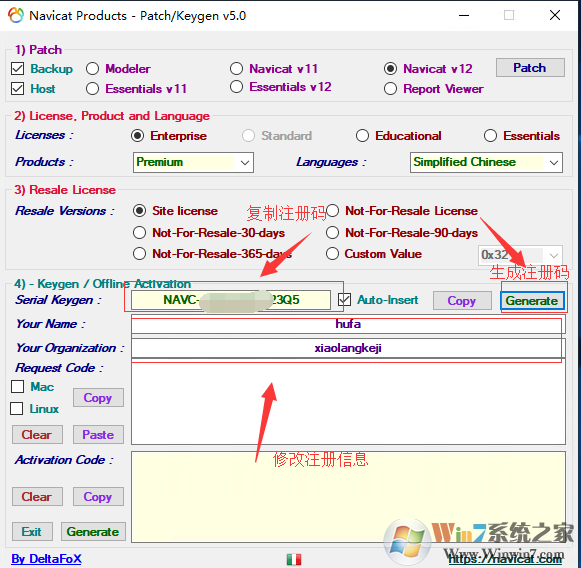Click Generate next to serial keygen
The image size is (581, 568).
click(x=532, y=300)
